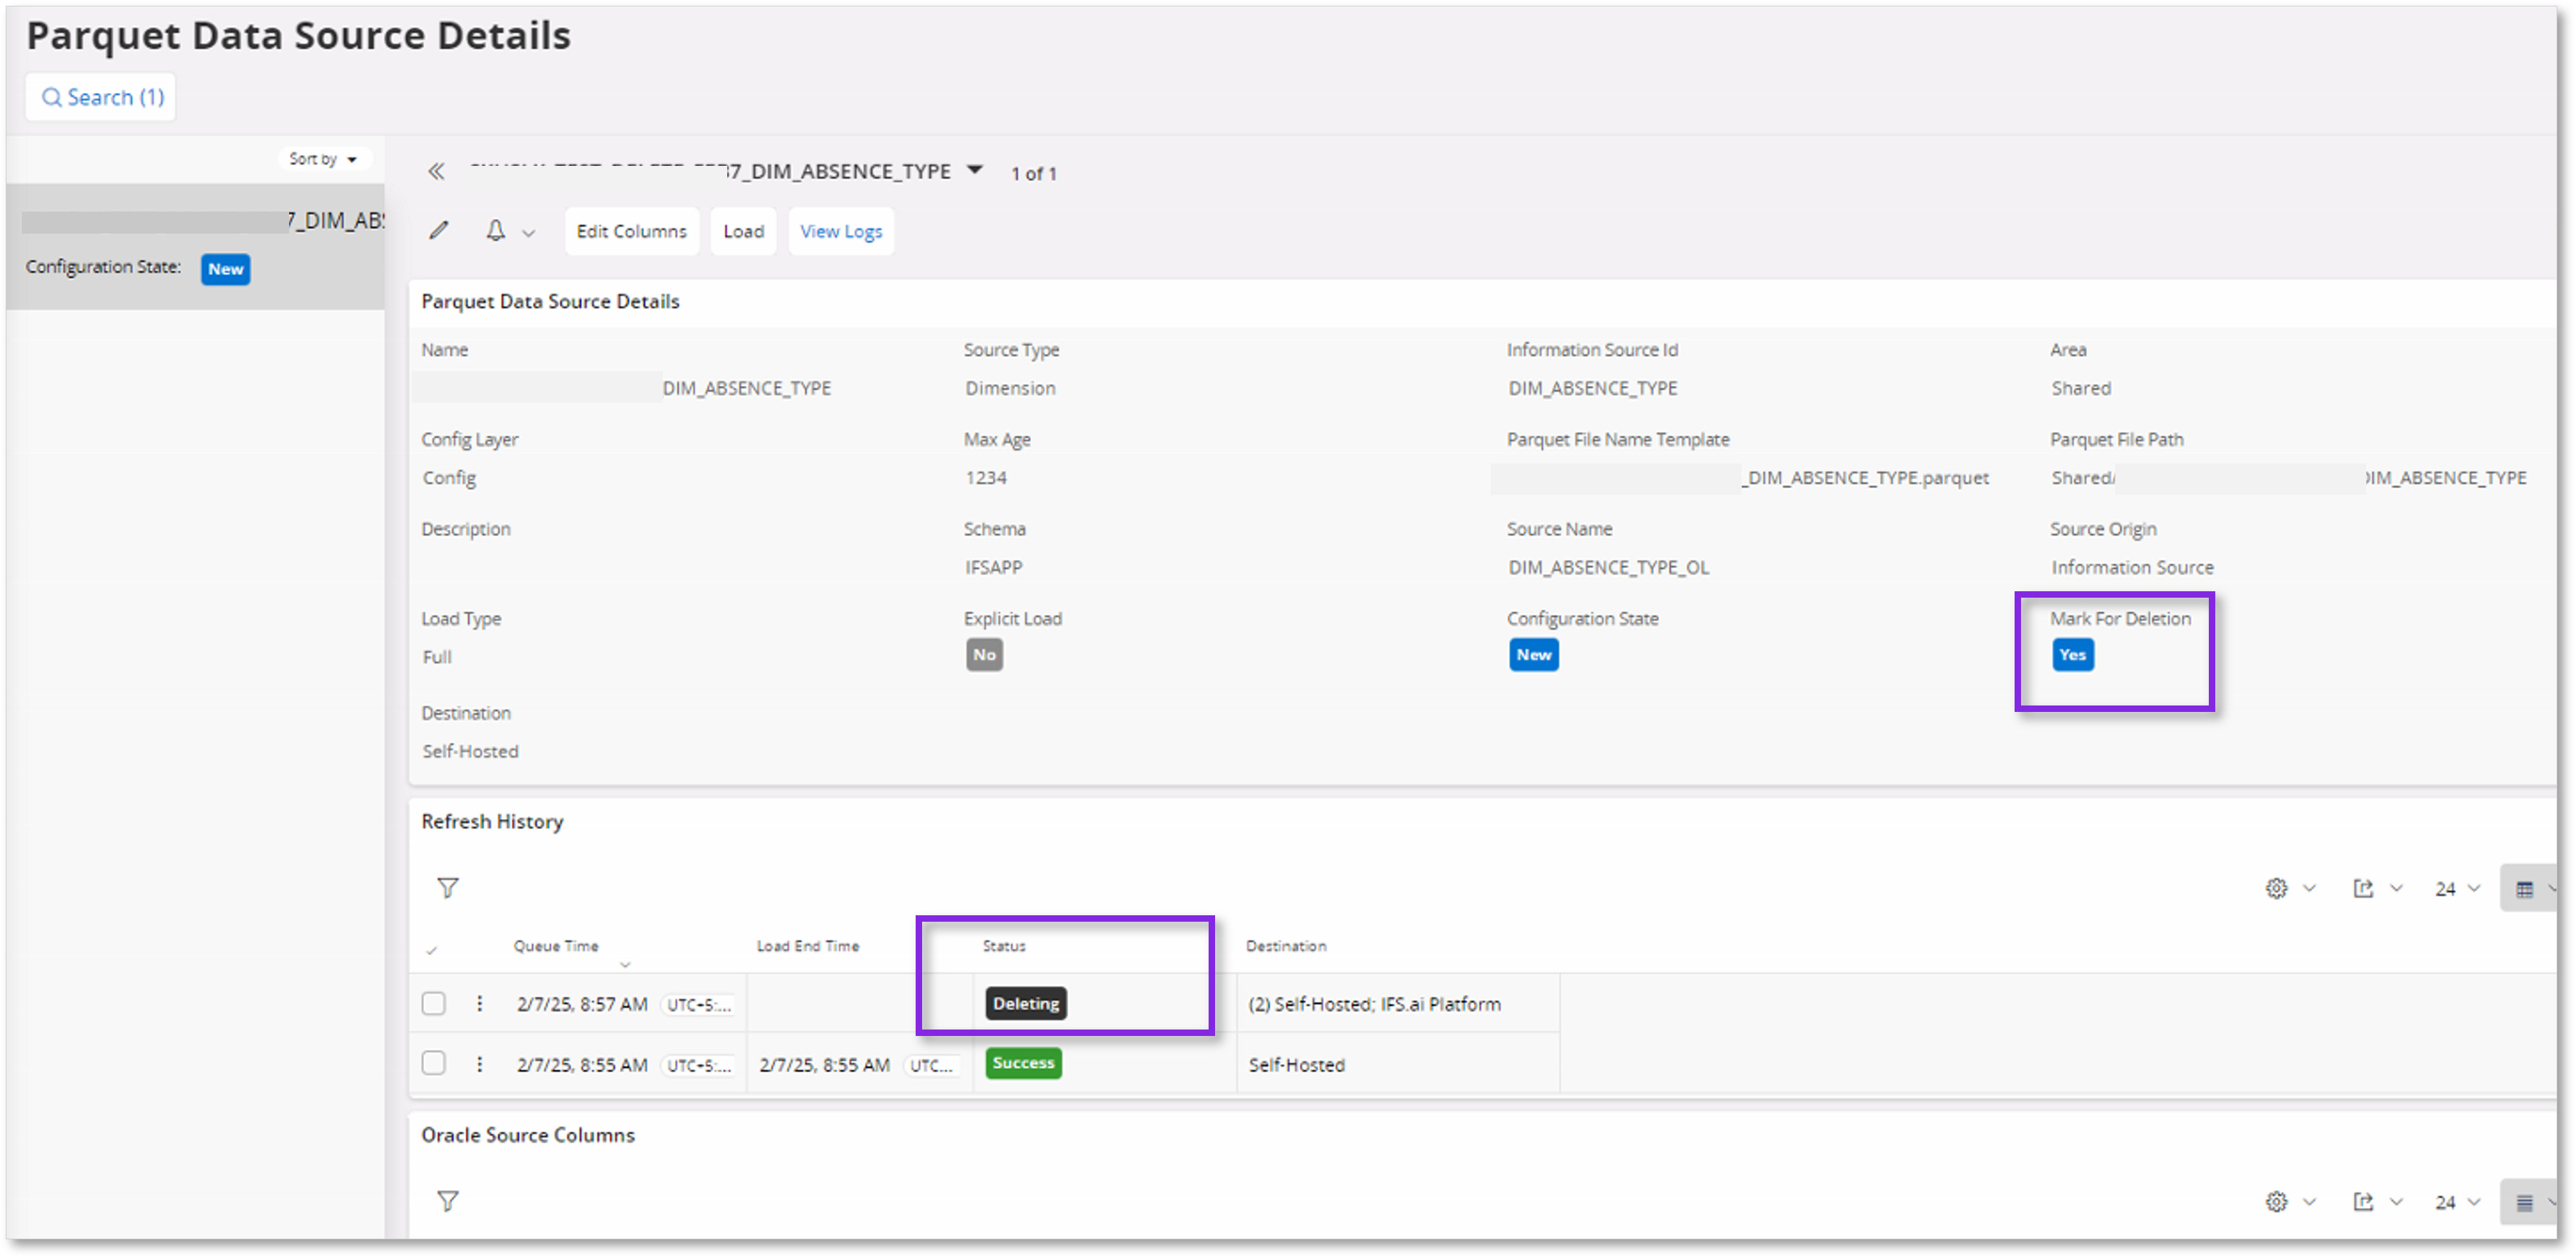Click the pencil edit icon

pyautogui.click(x=438, y=231)
